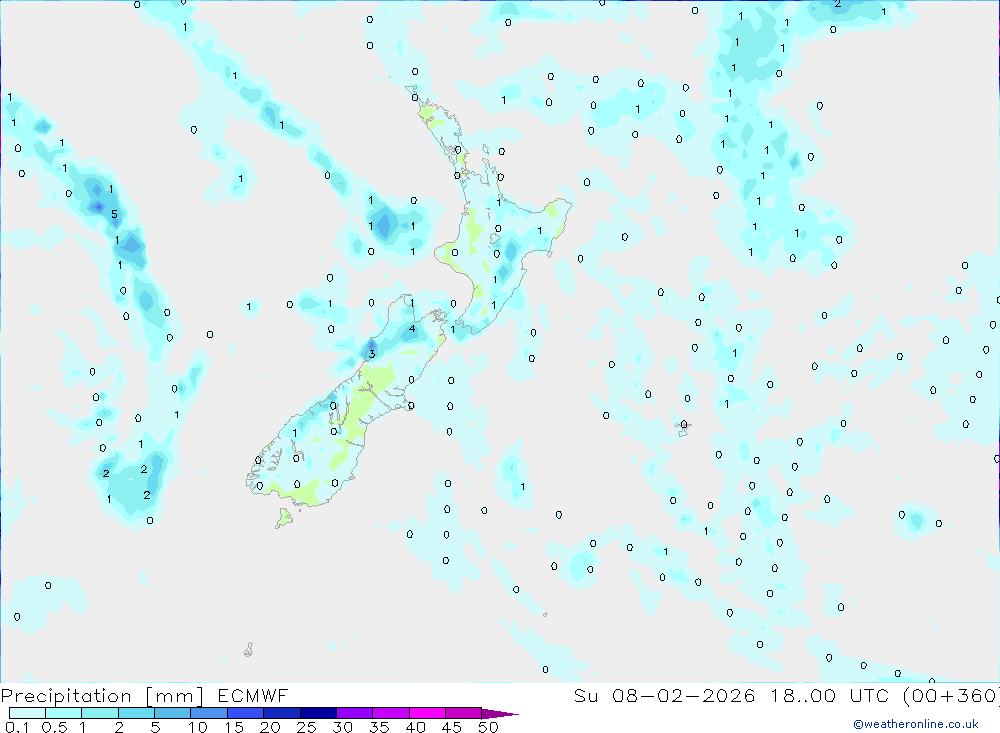
Task: Click the map value "4" on South Island
Action: point(412,329)
